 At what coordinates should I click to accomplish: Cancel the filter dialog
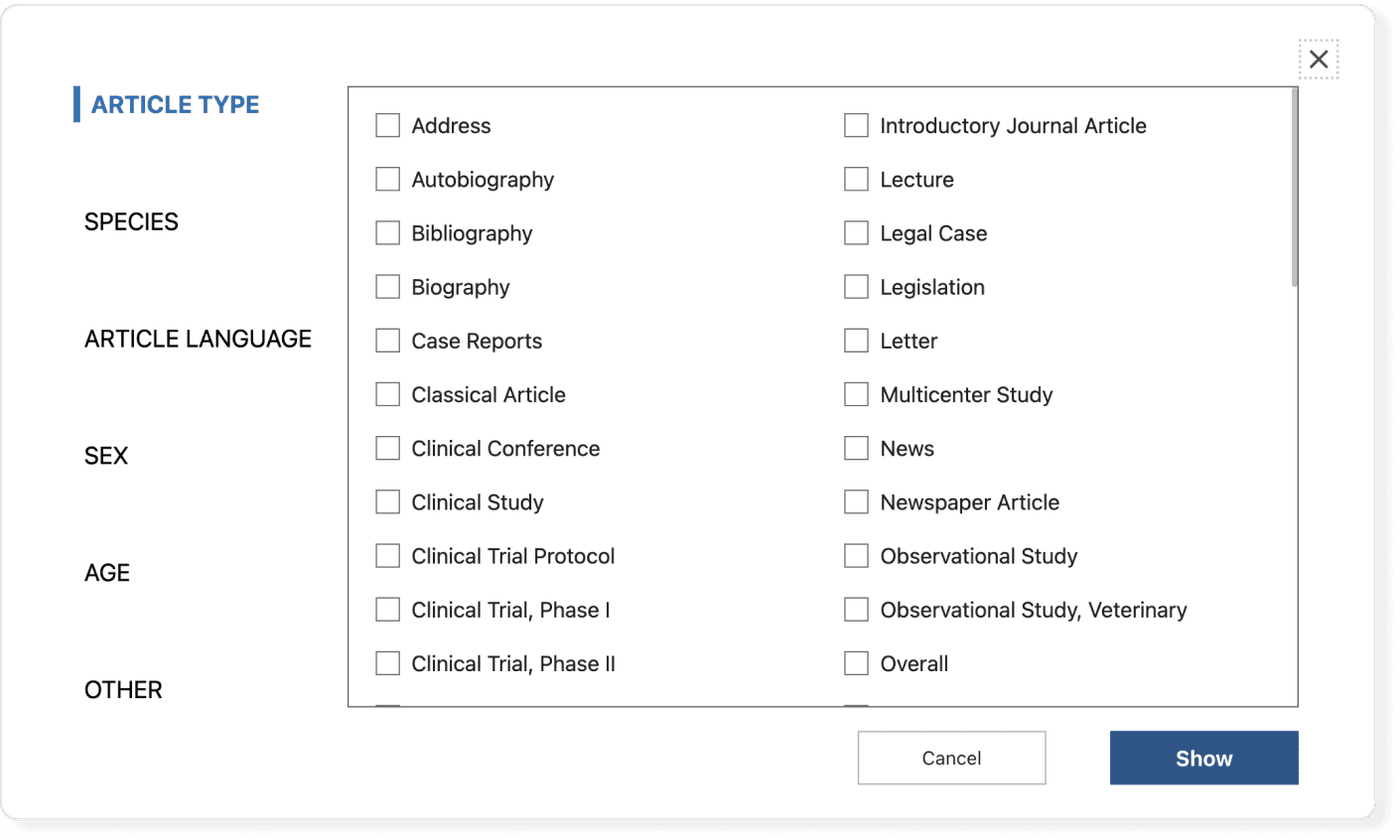pos(950,757)
